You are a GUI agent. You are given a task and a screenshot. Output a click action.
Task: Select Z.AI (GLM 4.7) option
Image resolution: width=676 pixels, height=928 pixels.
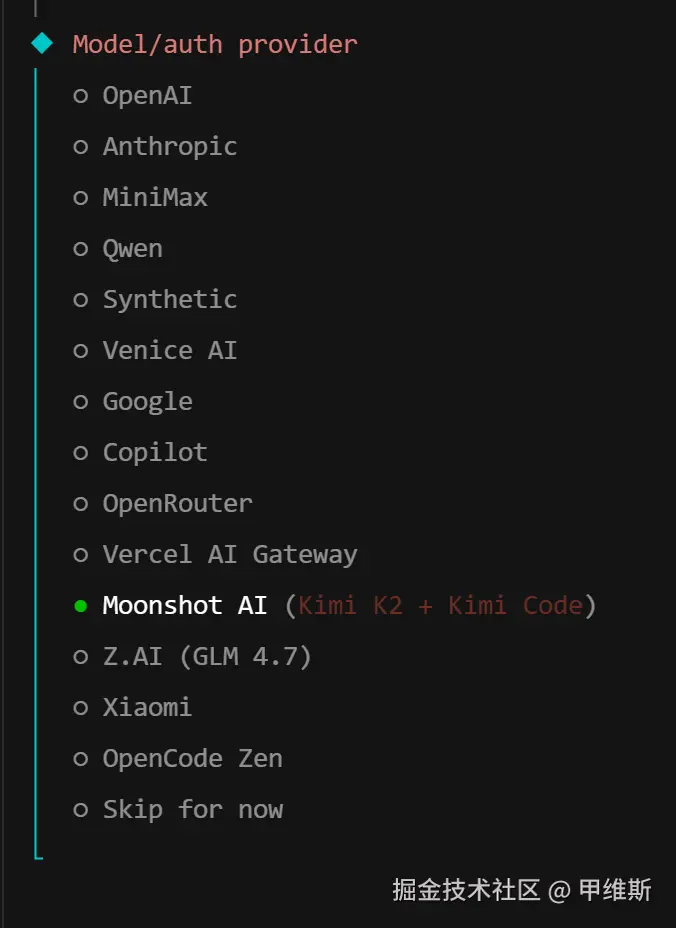point(207,657)
